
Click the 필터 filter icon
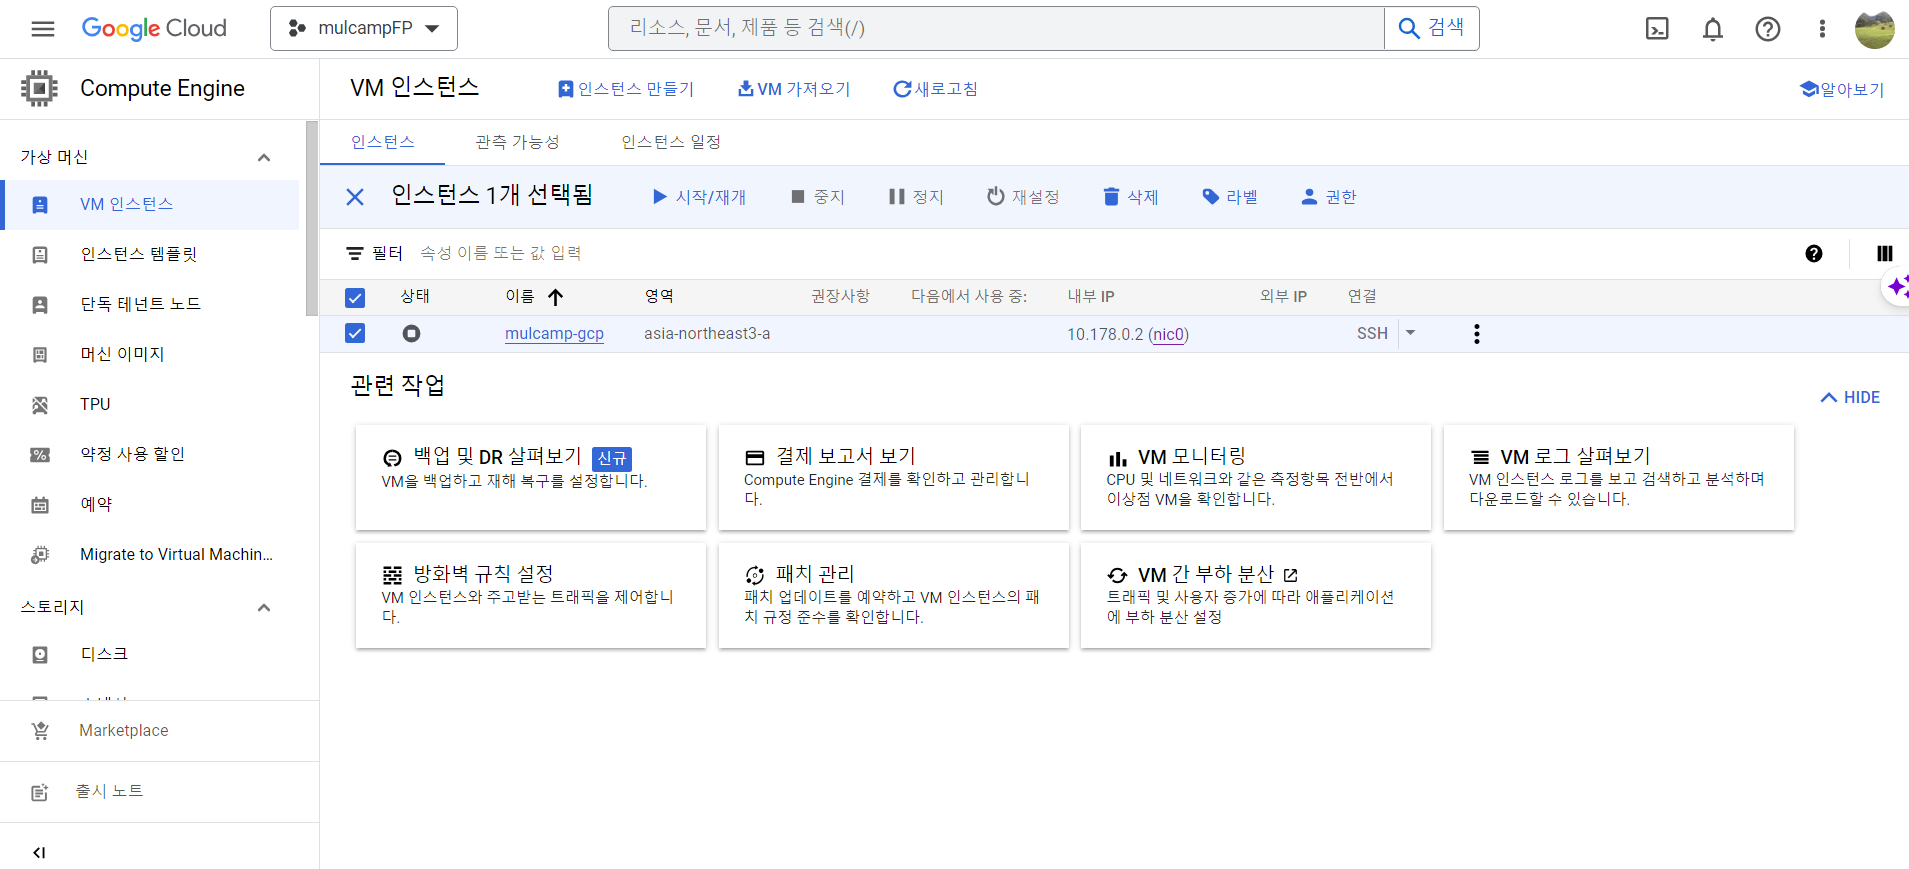click(354, 254)
